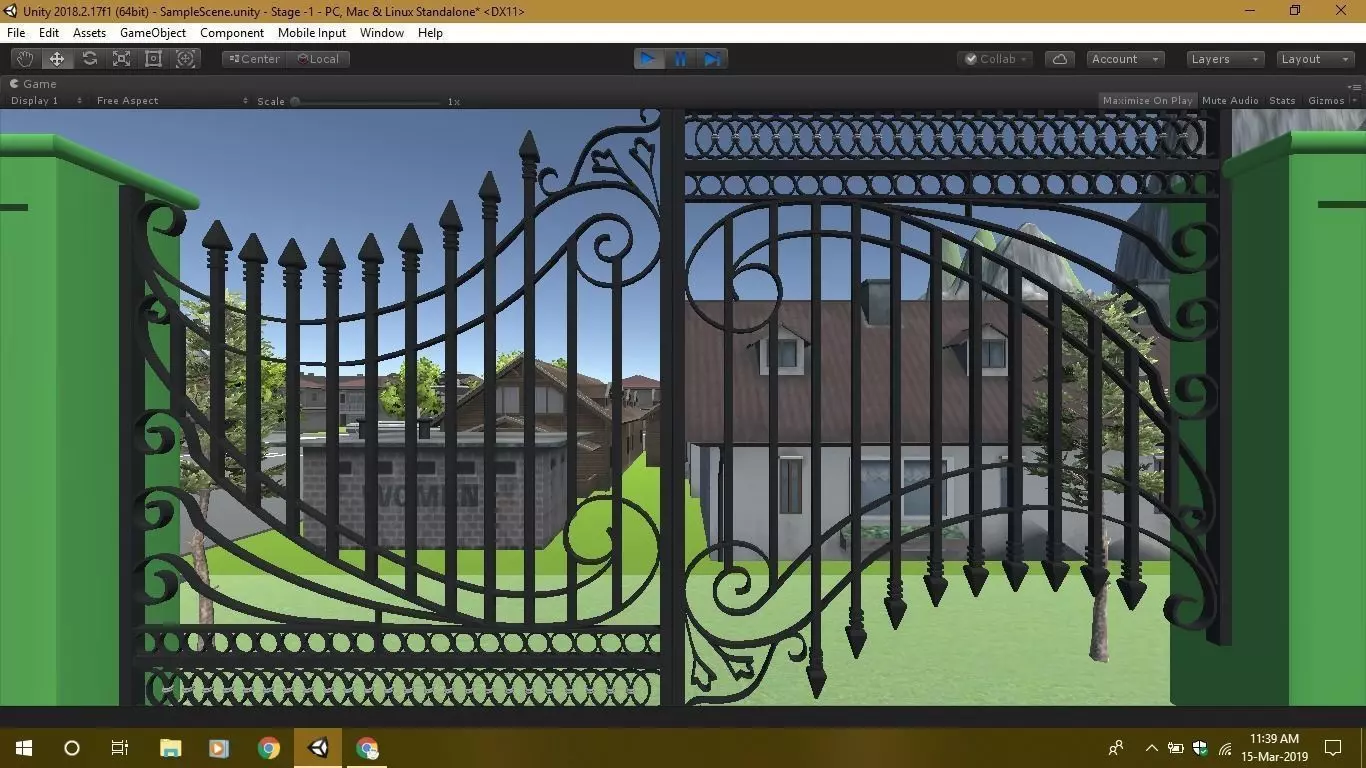Open Cortana search circle
1366x768 pixels.
pos(72,748)
